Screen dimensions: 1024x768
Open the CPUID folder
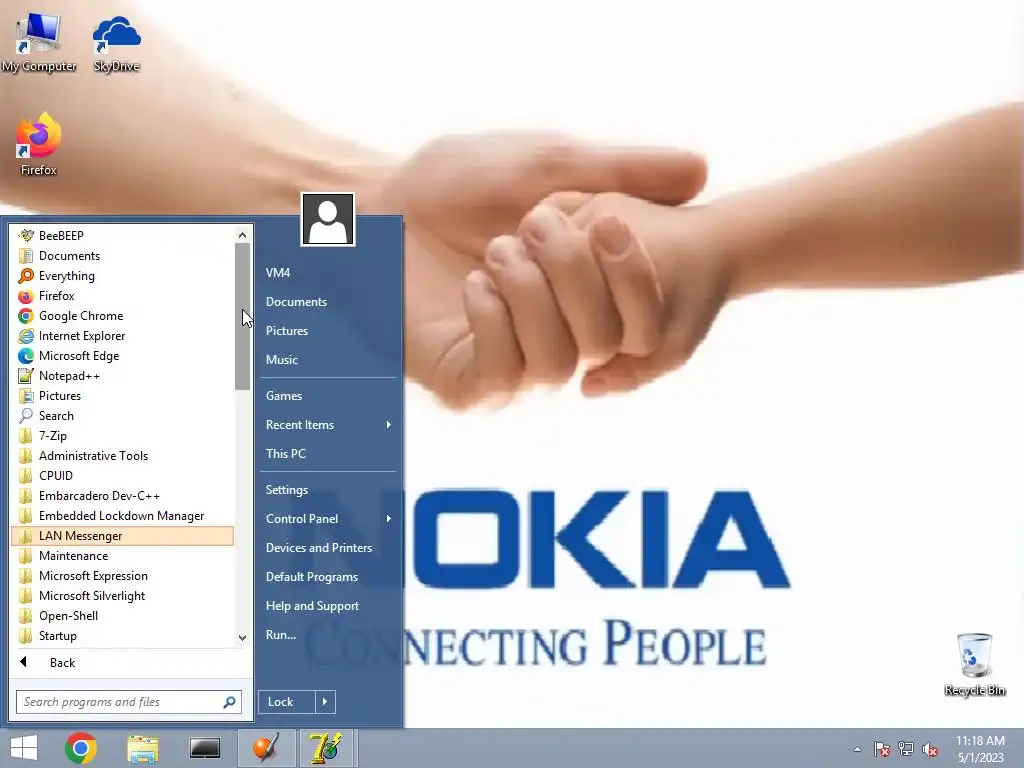[x=122, y=475]
